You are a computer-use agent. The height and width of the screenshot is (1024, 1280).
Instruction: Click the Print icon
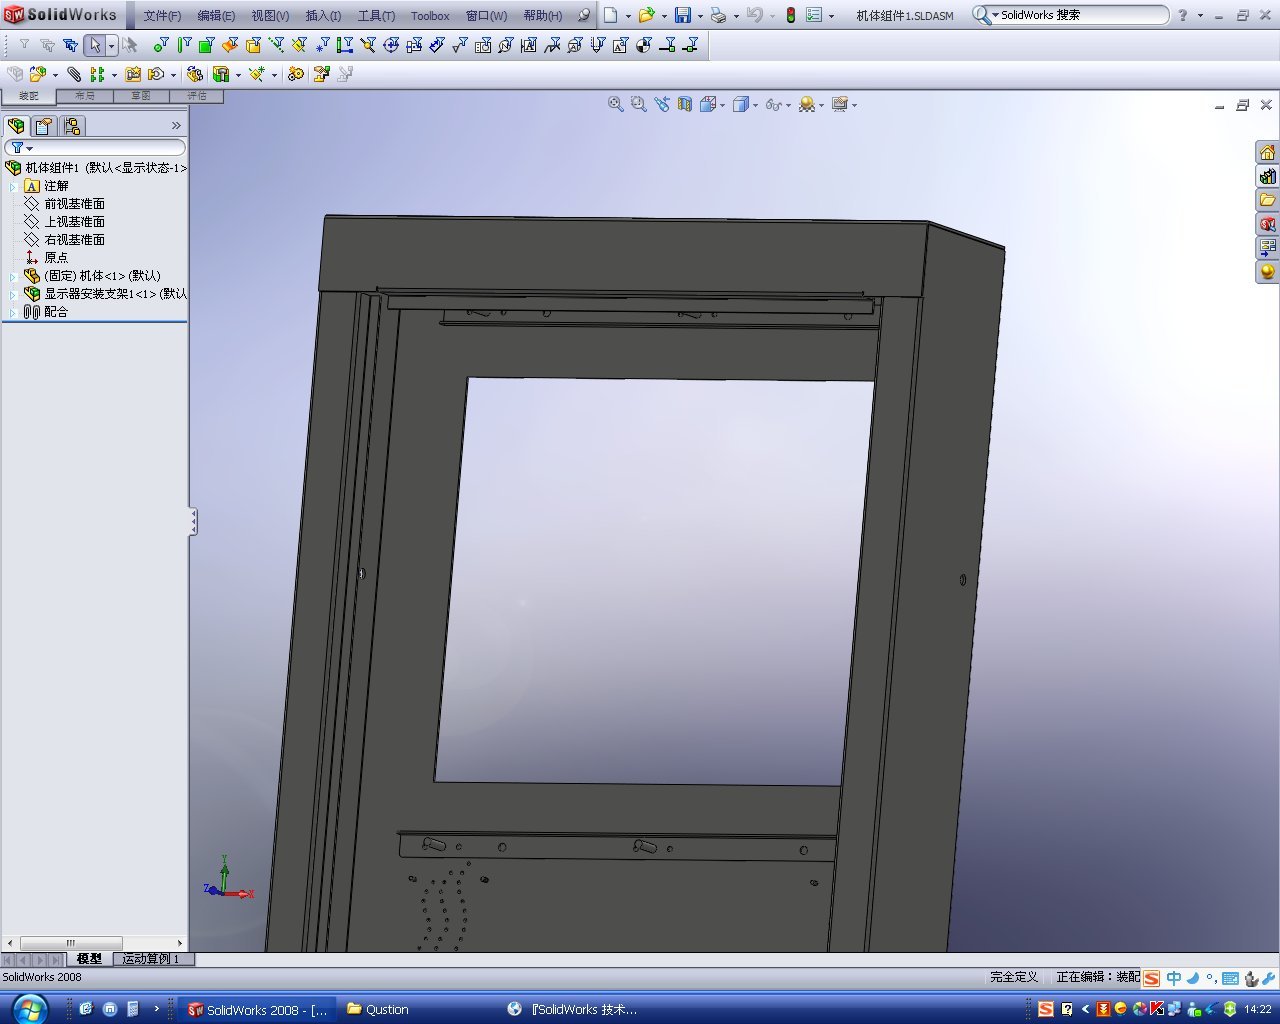718,15
